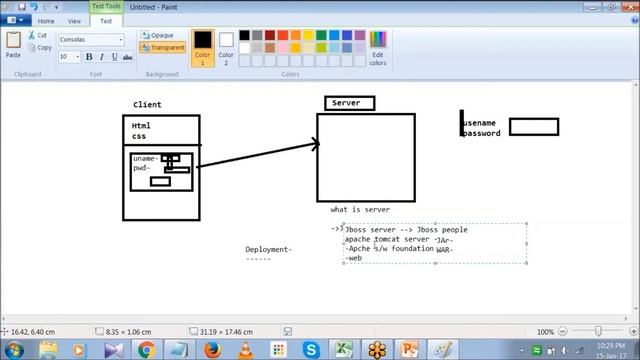Pick the rose pink color swatch

(x=283, y=48)
